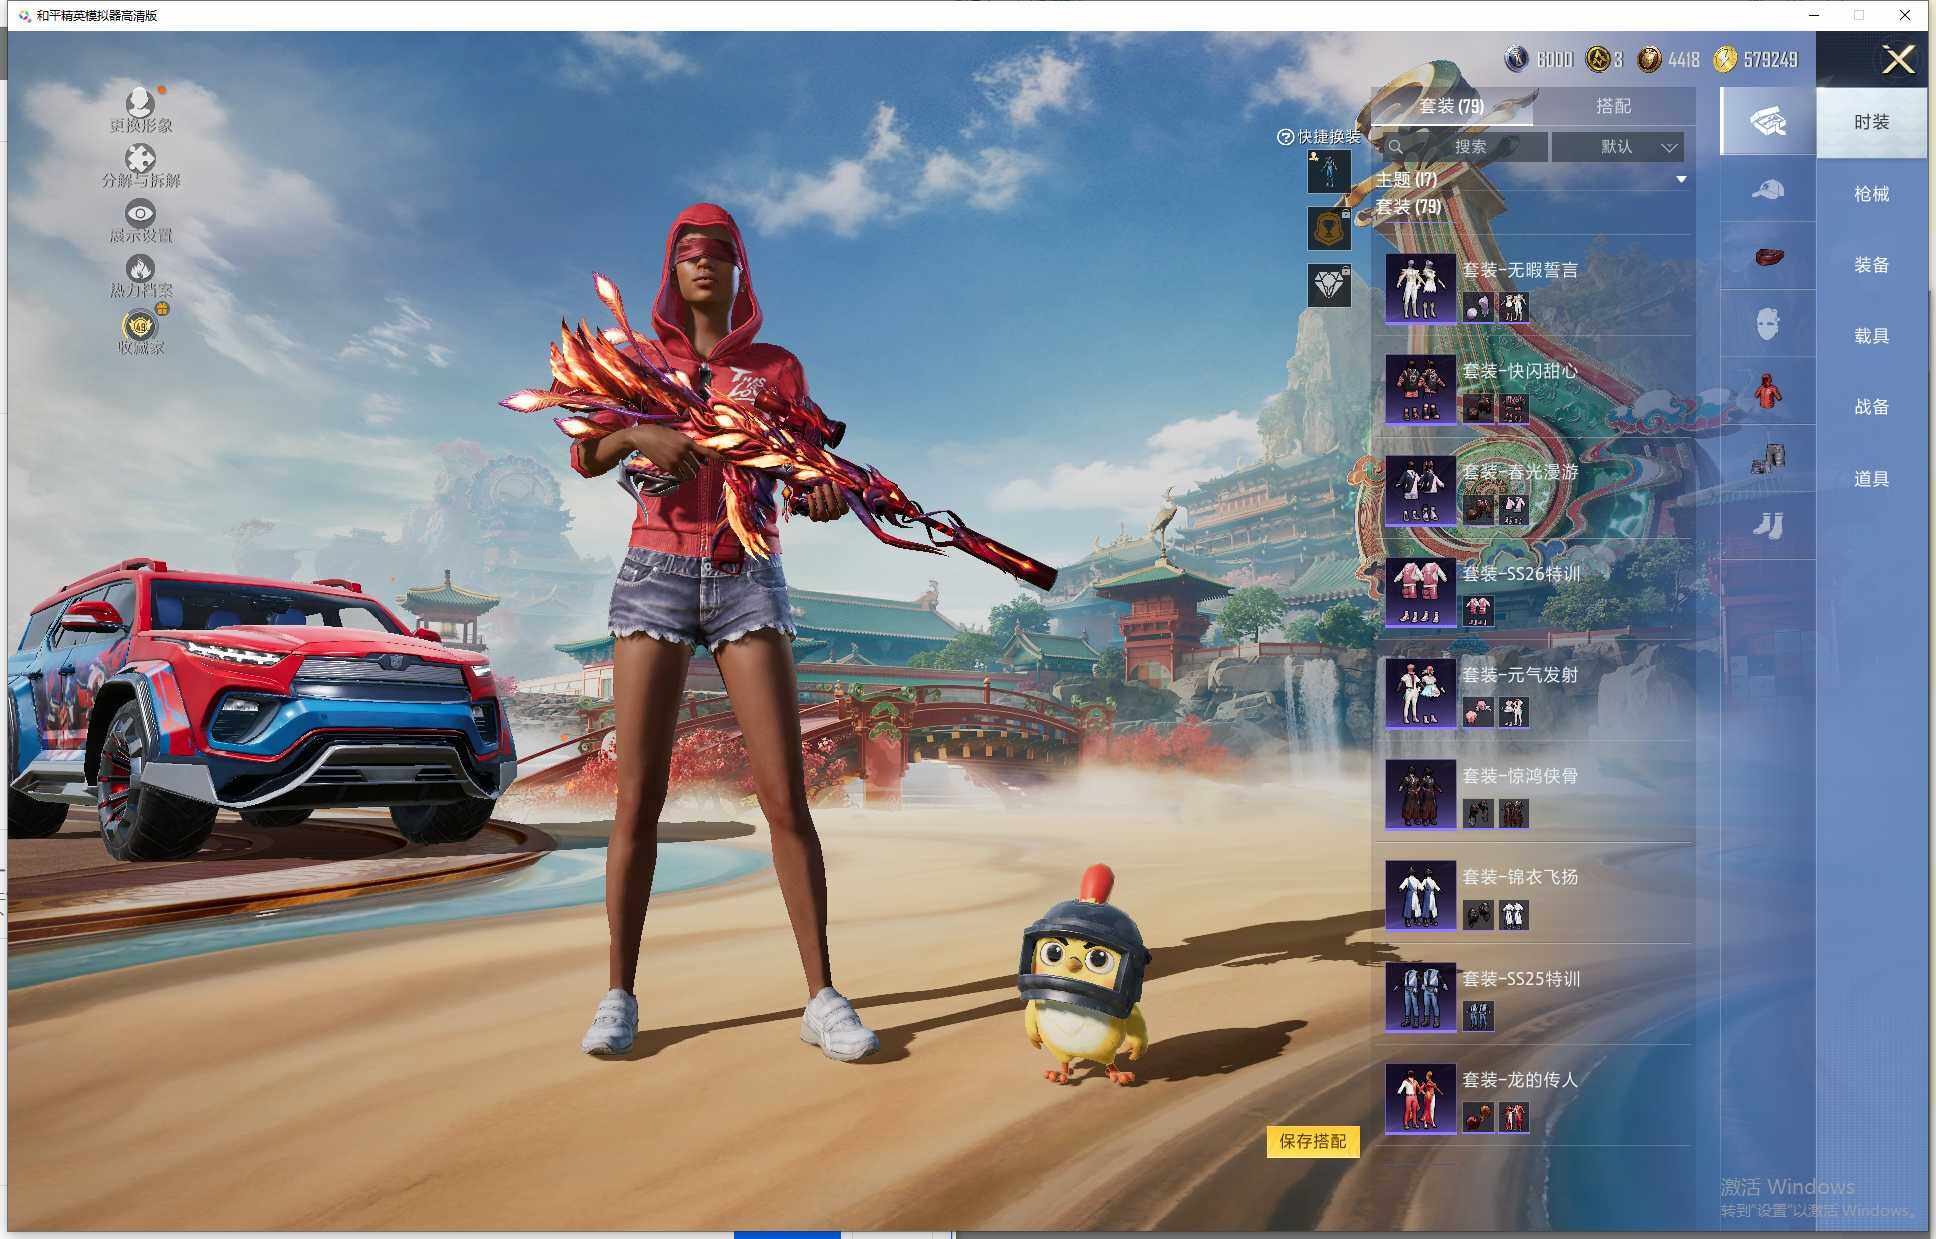Select the hat category cap icon

coord(1767,190)
